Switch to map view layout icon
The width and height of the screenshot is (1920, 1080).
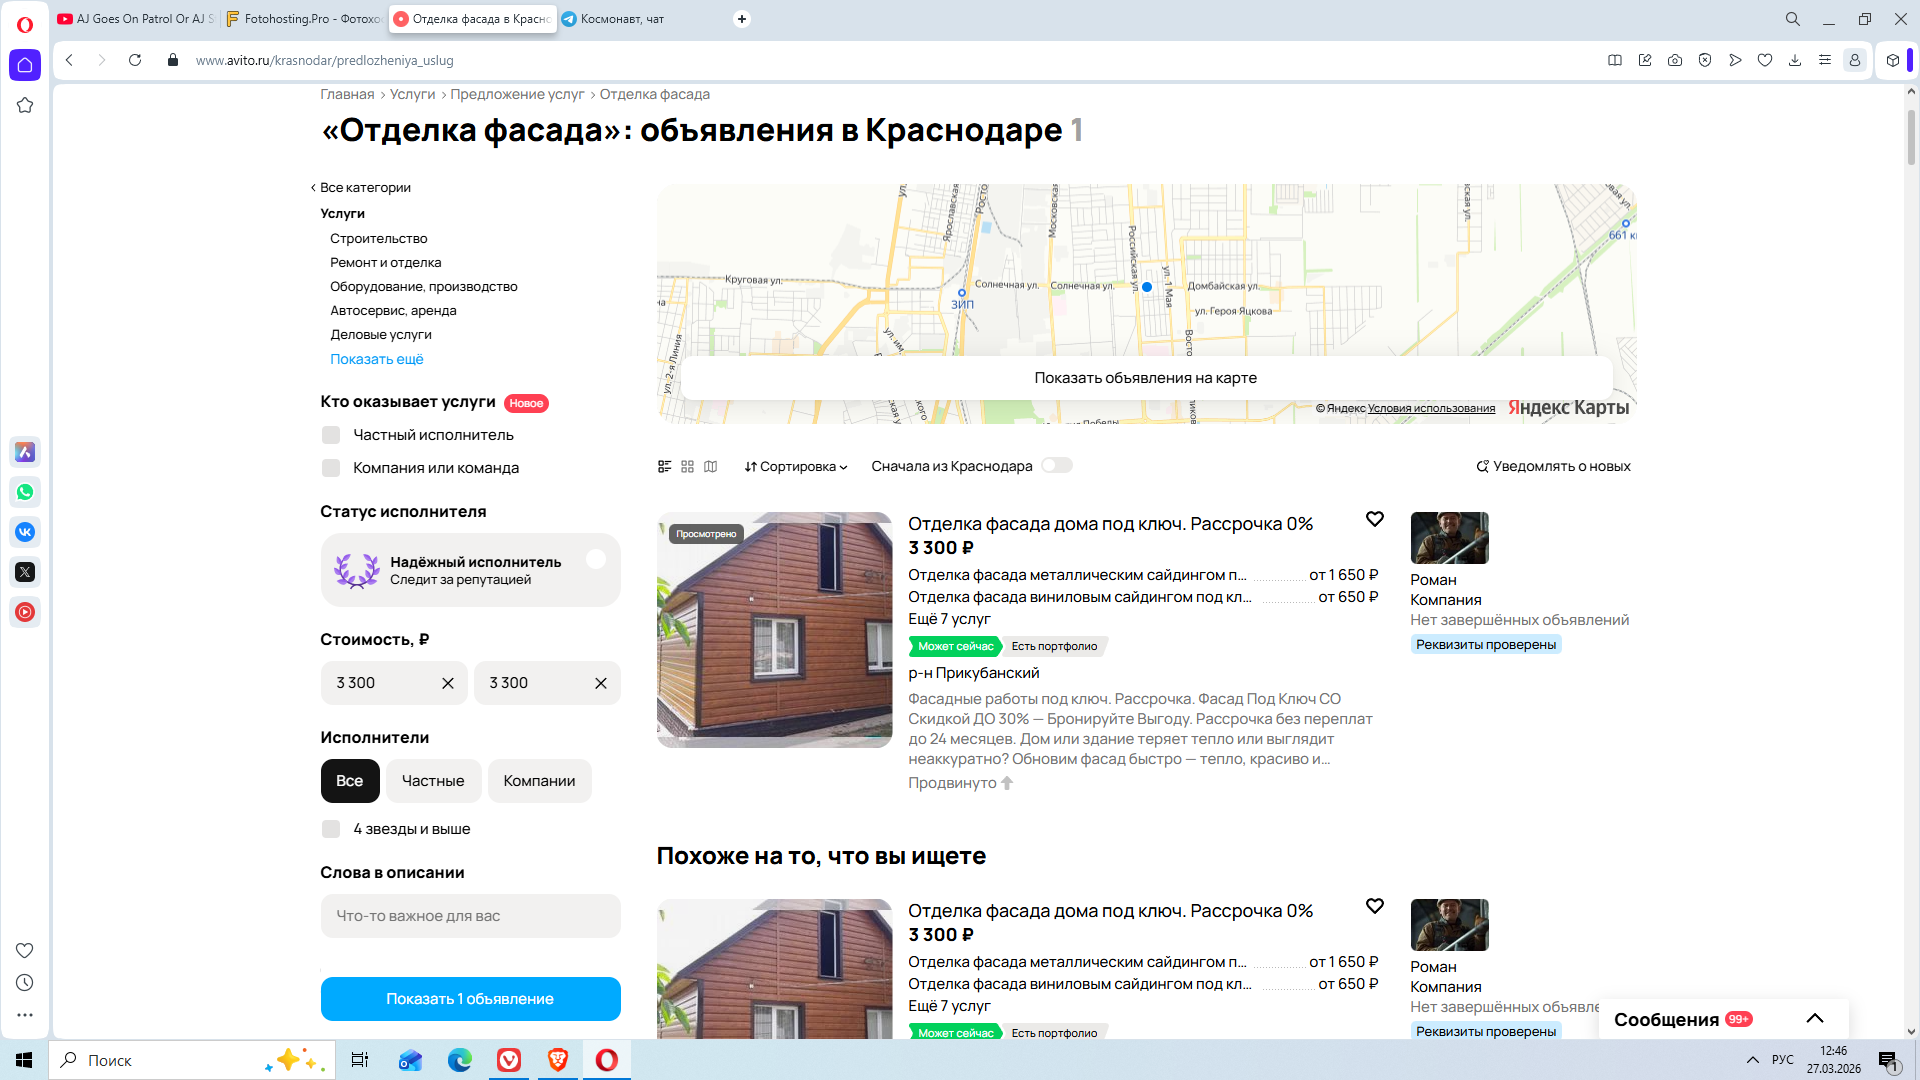710,467
